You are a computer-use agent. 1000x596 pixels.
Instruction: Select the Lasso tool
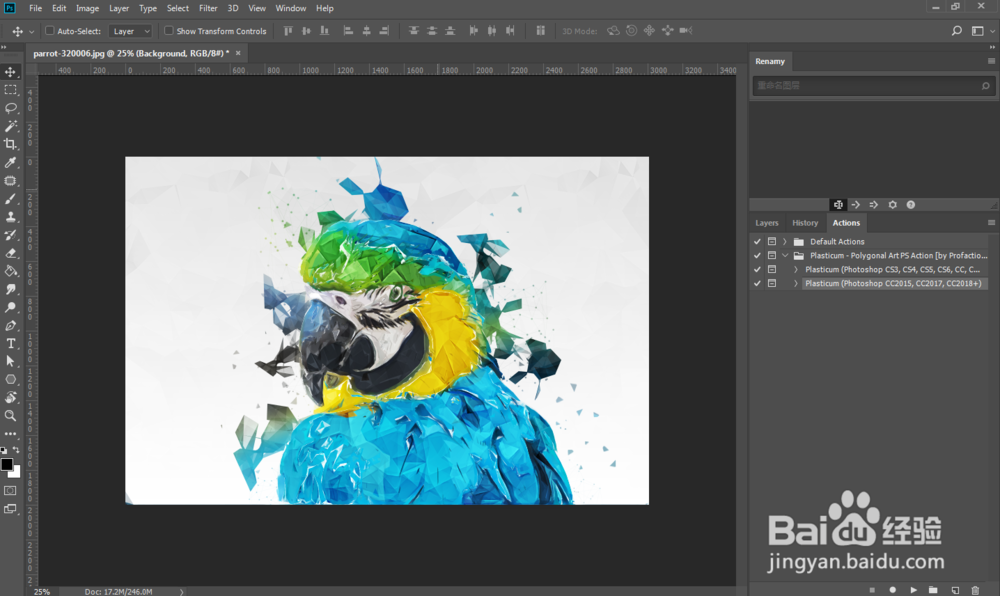(x=10, y=108)
